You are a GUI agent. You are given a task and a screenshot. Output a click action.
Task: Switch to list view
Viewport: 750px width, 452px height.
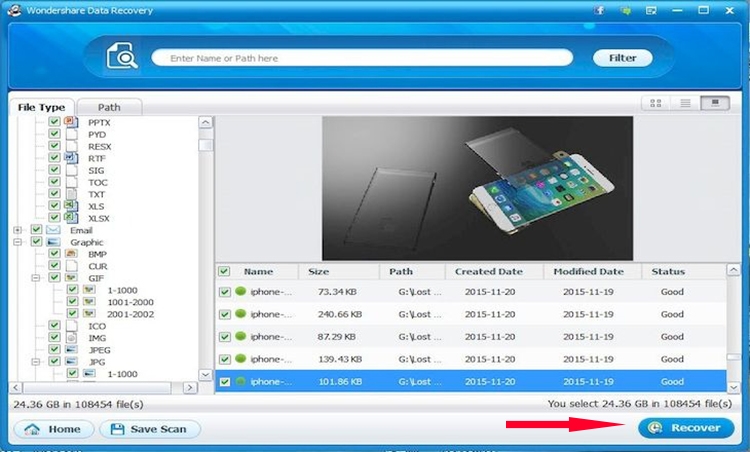685,103
